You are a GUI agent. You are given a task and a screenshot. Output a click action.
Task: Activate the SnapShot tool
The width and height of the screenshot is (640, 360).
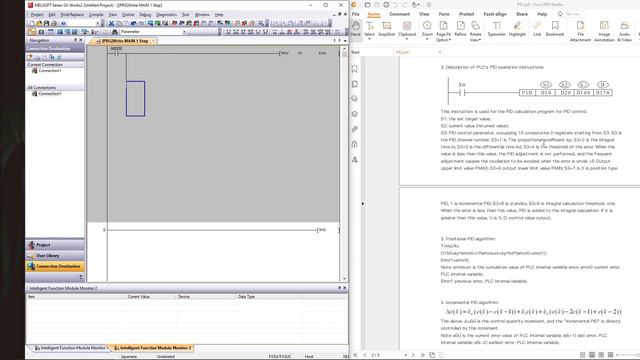[x=386, y=29]
